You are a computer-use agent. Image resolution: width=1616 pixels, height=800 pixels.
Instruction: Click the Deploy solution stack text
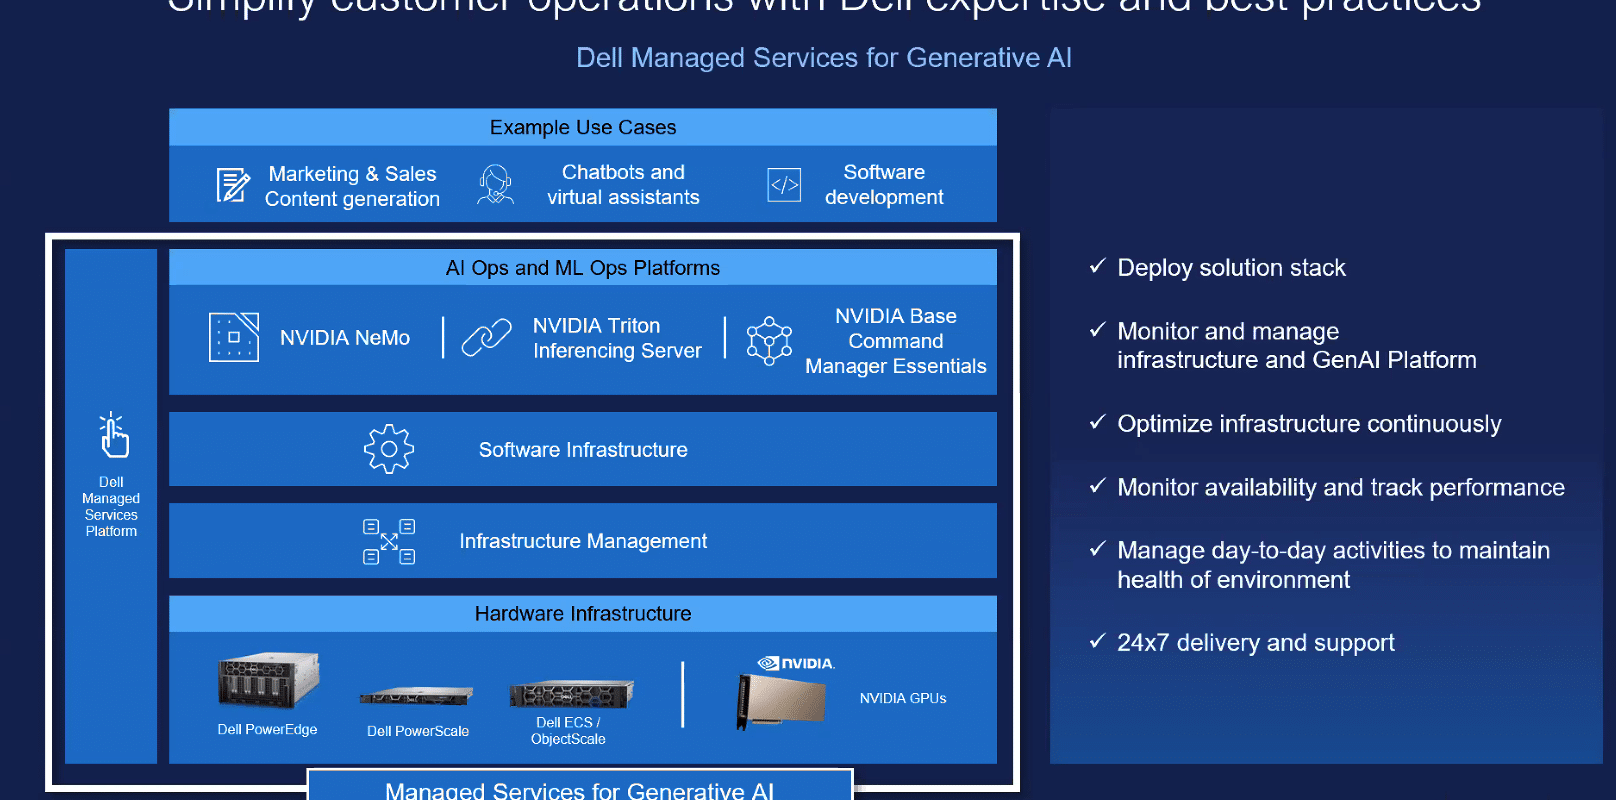tap(1231, 268)
